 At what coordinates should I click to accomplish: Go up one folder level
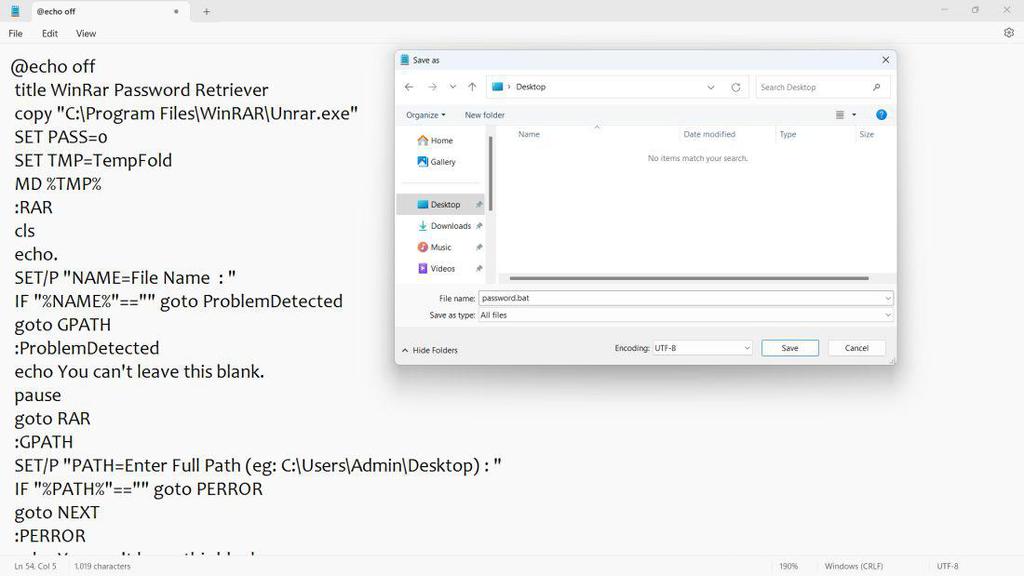471,86
